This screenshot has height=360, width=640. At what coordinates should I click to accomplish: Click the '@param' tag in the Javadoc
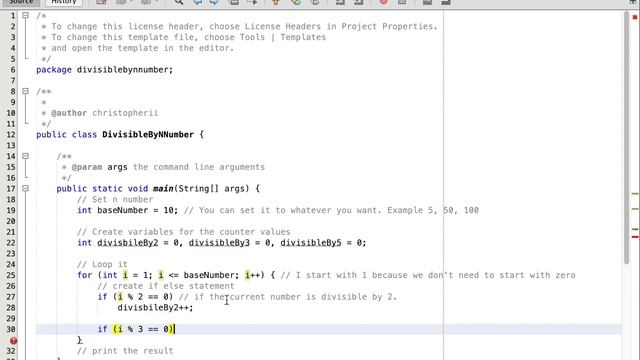pos(87,167)
